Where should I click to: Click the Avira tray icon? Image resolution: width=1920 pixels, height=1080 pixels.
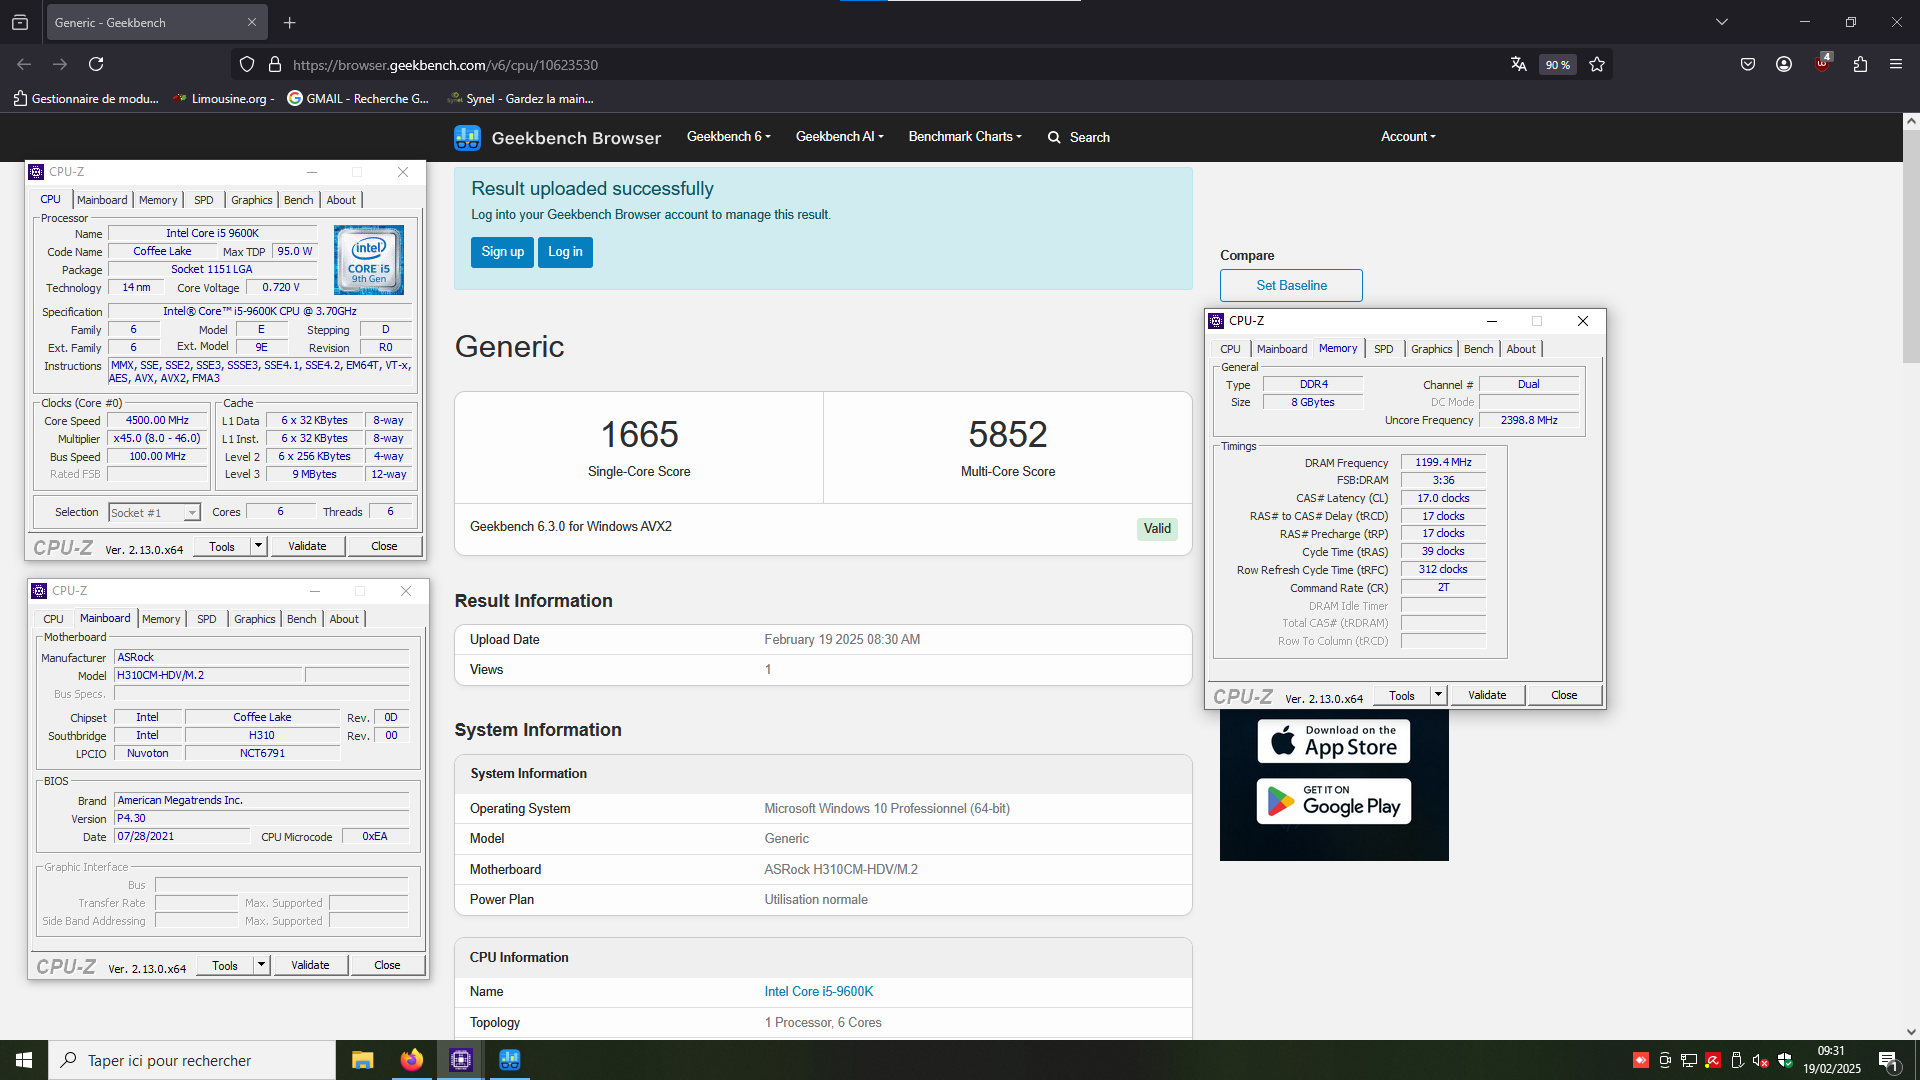(1713, 1060)
